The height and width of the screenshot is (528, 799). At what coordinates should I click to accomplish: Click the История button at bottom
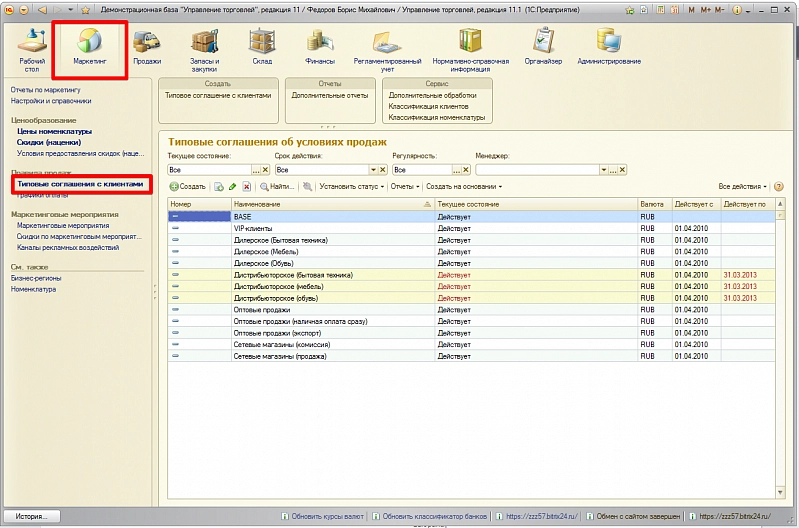point(31,516)
